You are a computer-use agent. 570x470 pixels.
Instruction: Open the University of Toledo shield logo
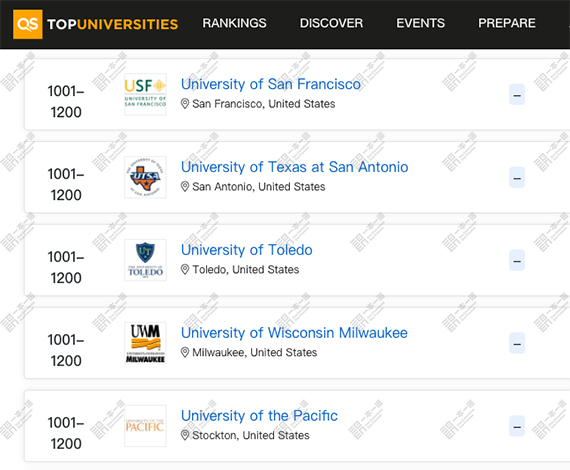click(x=145, y=260)
